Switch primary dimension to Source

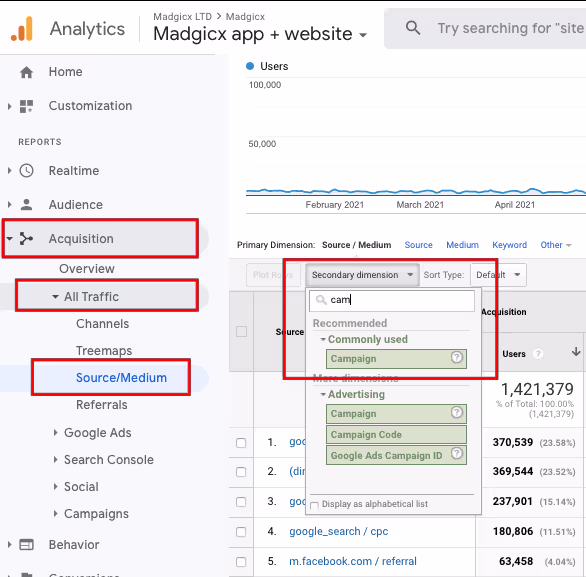coord(418,245)
